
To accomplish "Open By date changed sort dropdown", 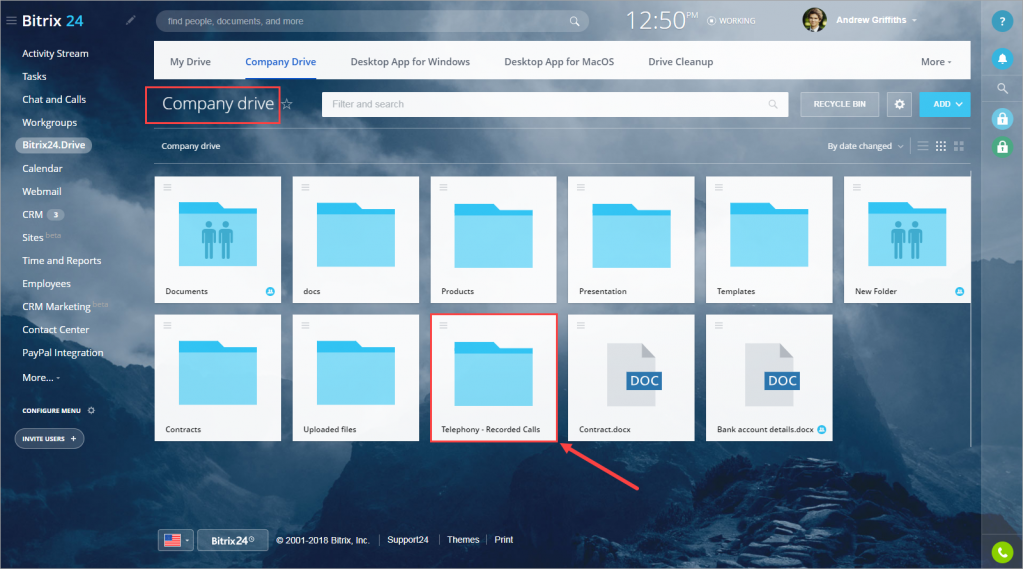I will (865, 146).
